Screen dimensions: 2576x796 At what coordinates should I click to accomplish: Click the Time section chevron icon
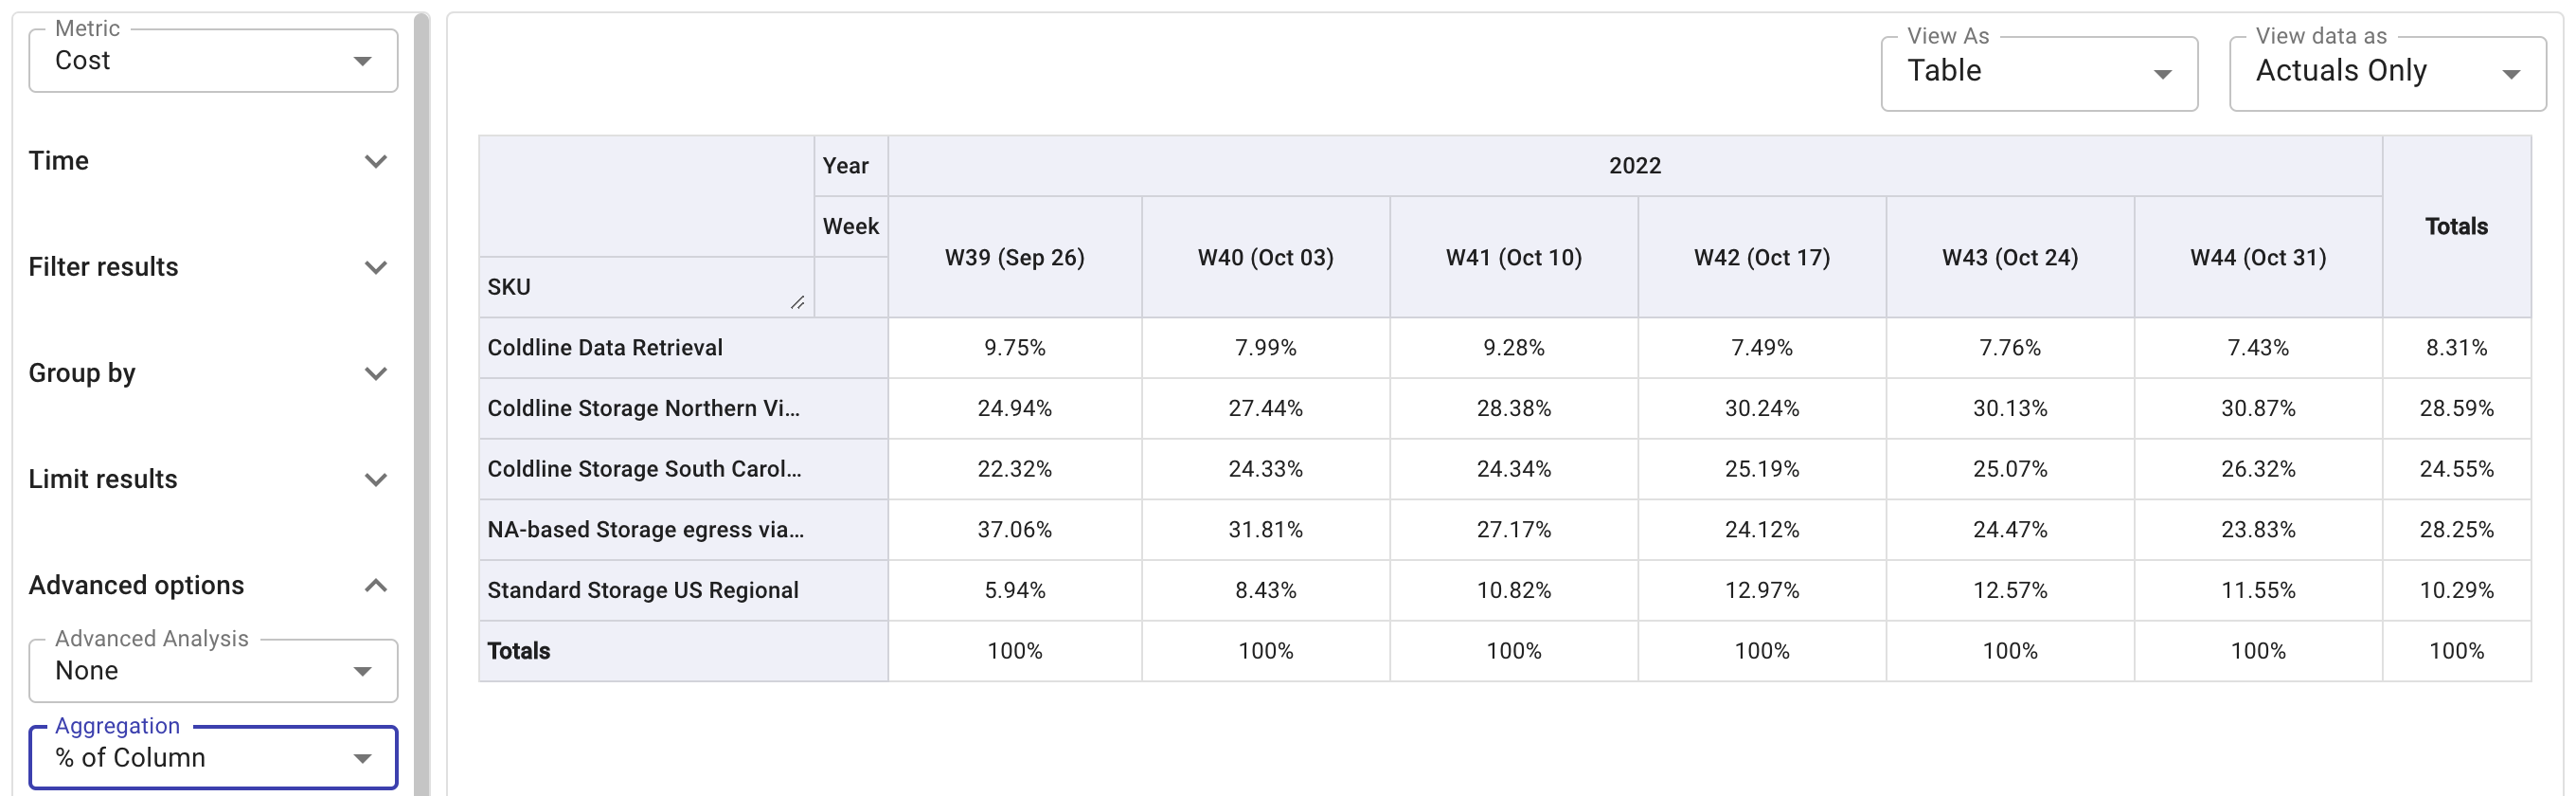376,161
